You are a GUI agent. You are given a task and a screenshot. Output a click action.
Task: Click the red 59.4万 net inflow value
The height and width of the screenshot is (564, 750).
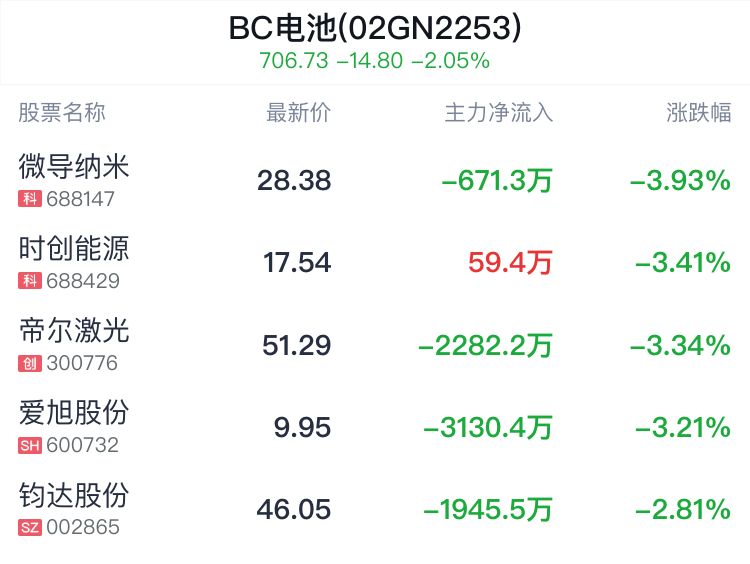510,263
